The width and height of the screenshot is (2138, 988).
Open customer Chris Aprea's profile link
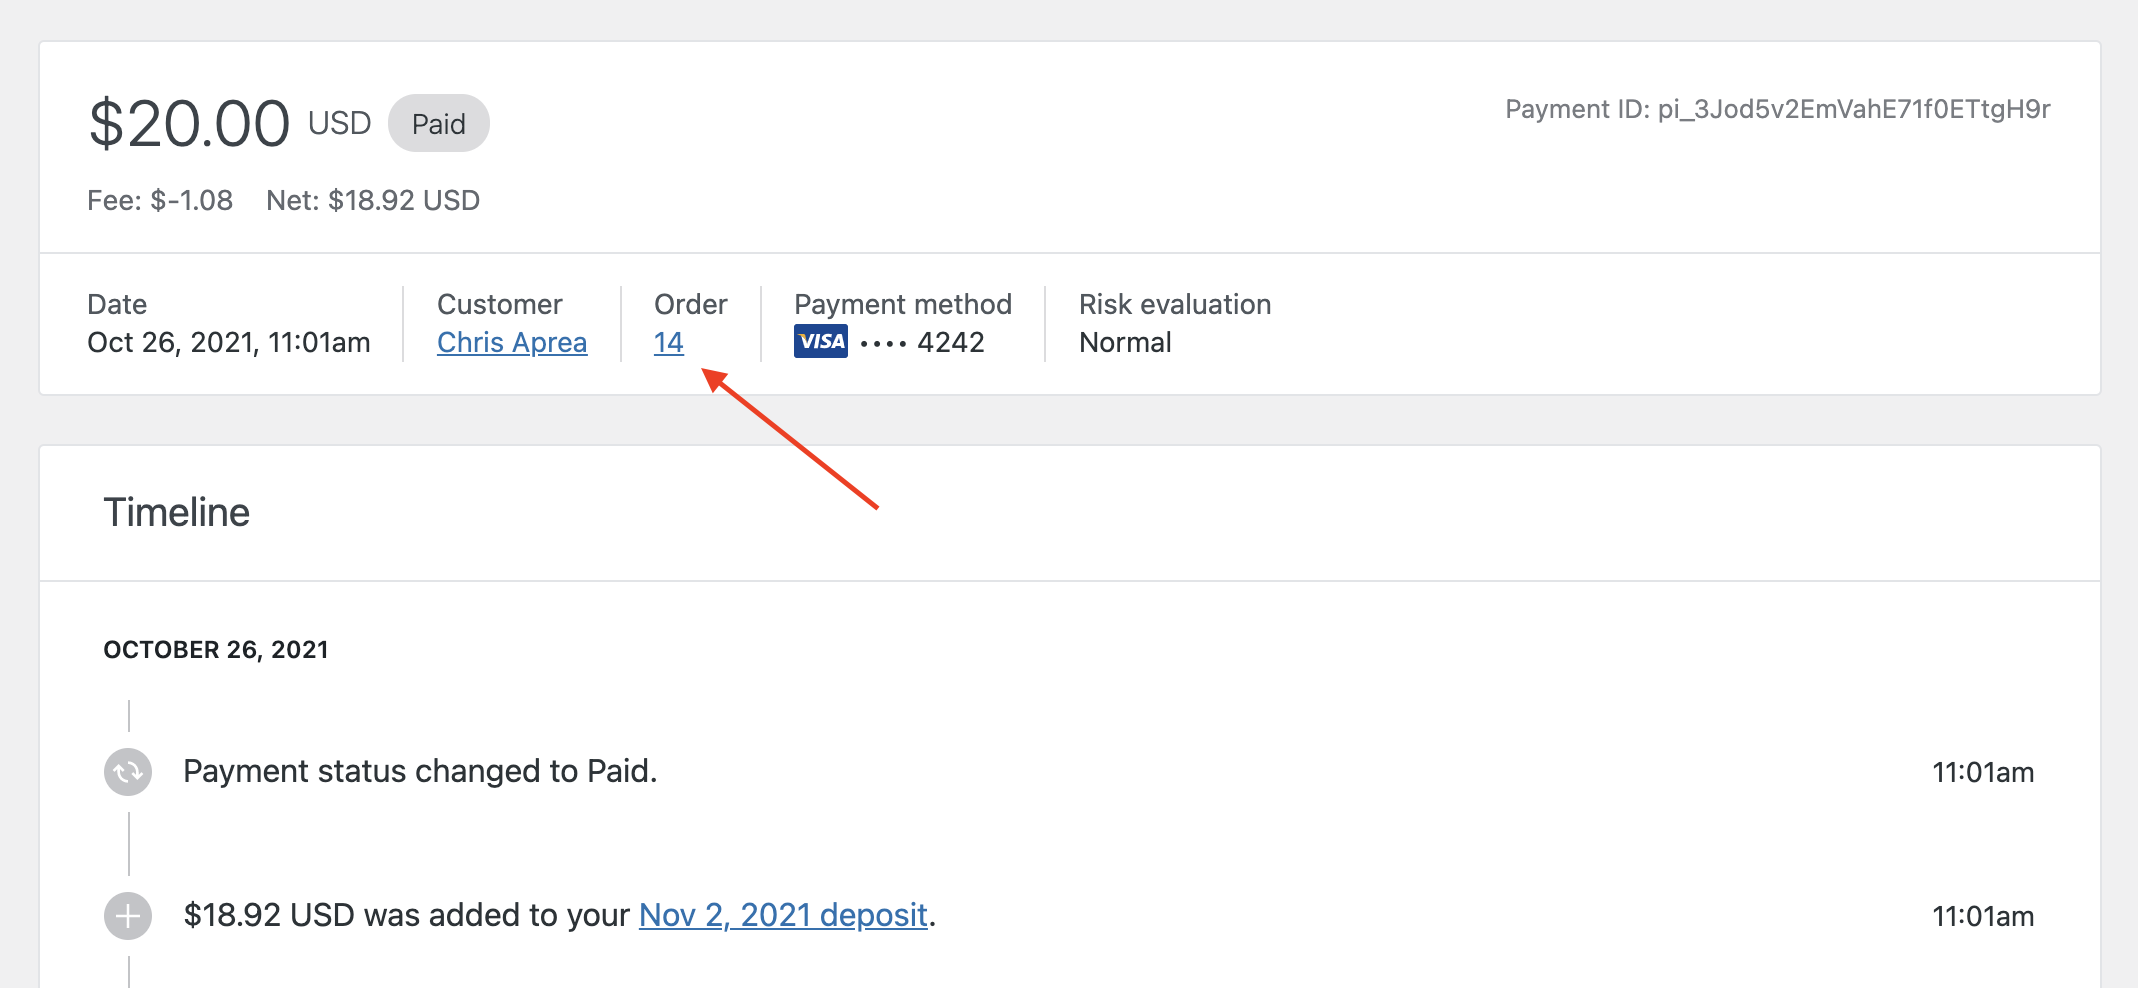[x=511, y=342]
